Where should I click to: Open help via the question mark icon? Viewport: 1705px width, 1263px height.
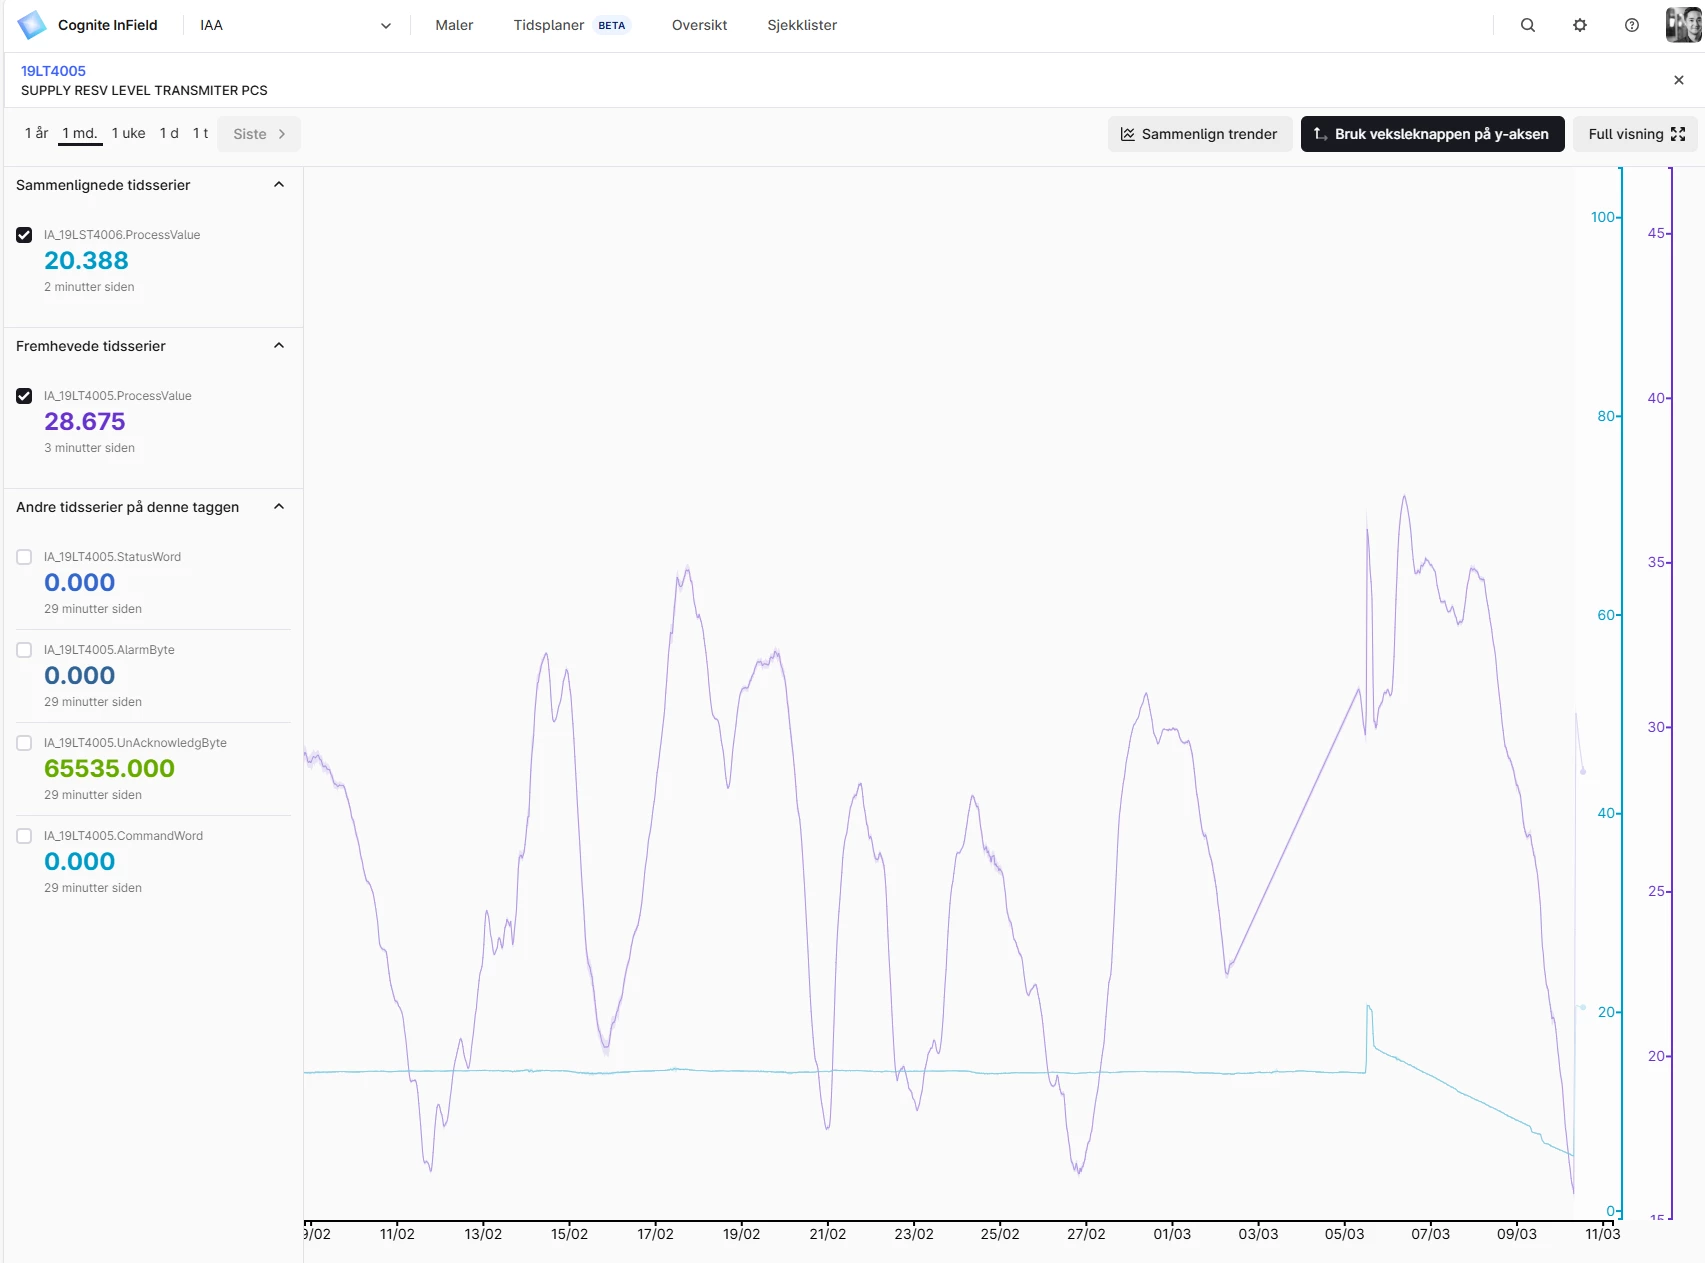click(x=1632, y=25)
